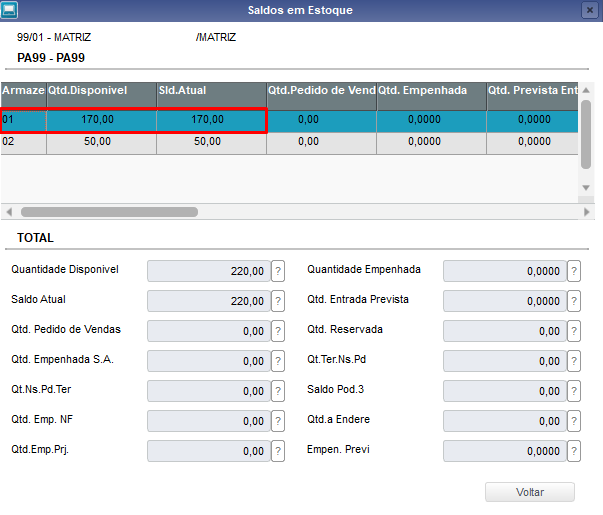Click the Qtd. Reservada value field
Screen dimensions: 603x515
click(505, 331)
